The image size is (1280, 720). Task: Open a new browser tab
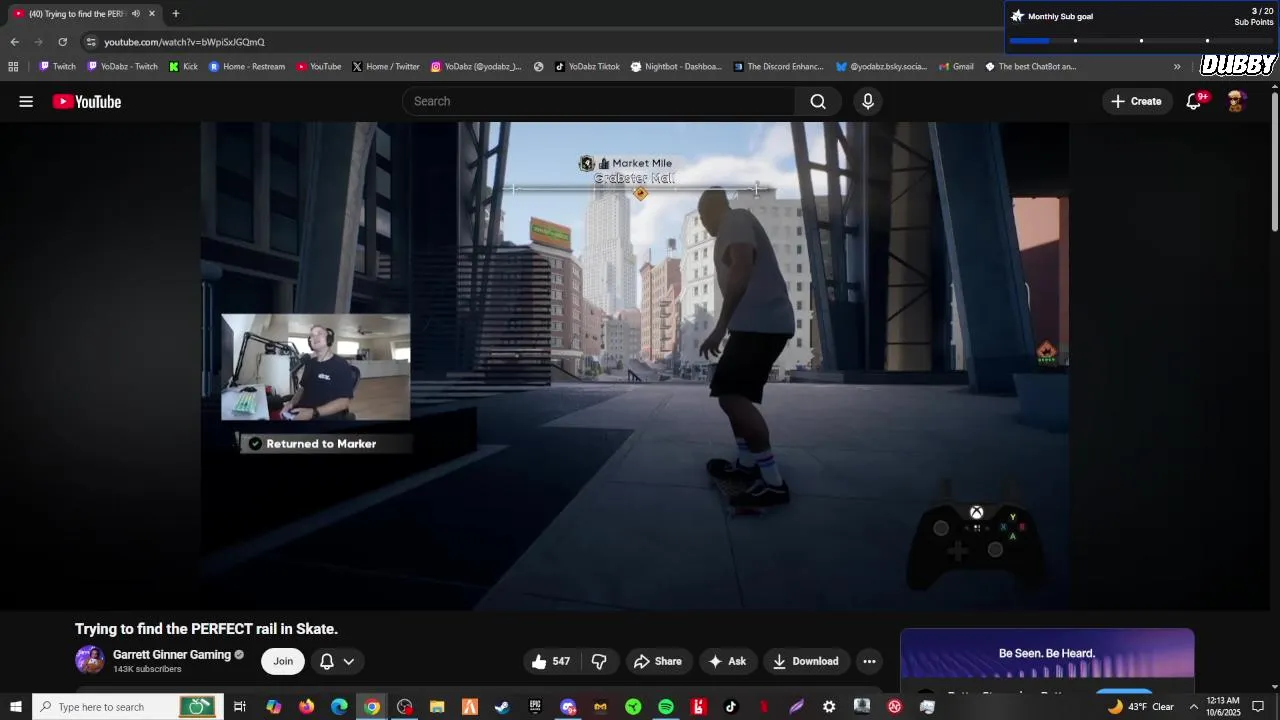tap(176, 14)
